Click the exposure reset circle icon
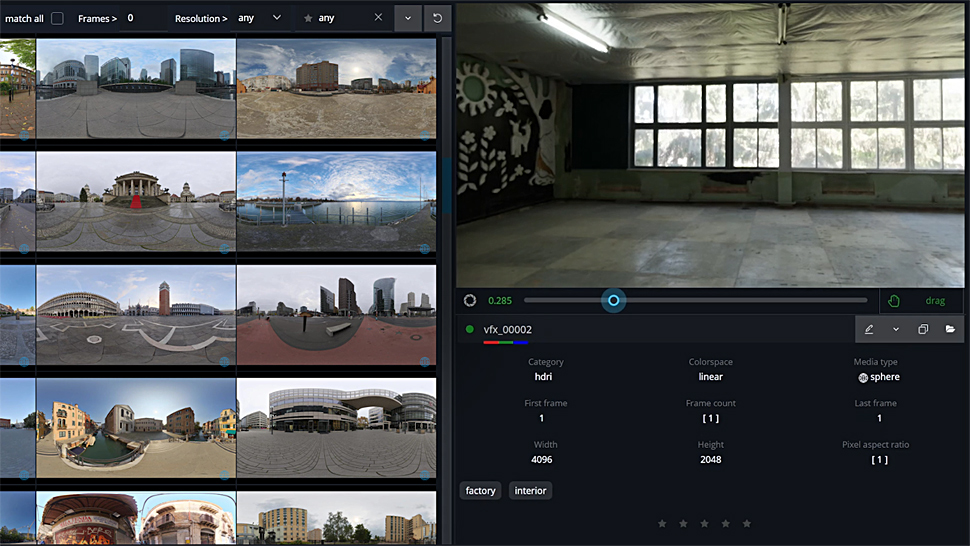This screenshot has height=546, width=970. (x=470, y=301)
